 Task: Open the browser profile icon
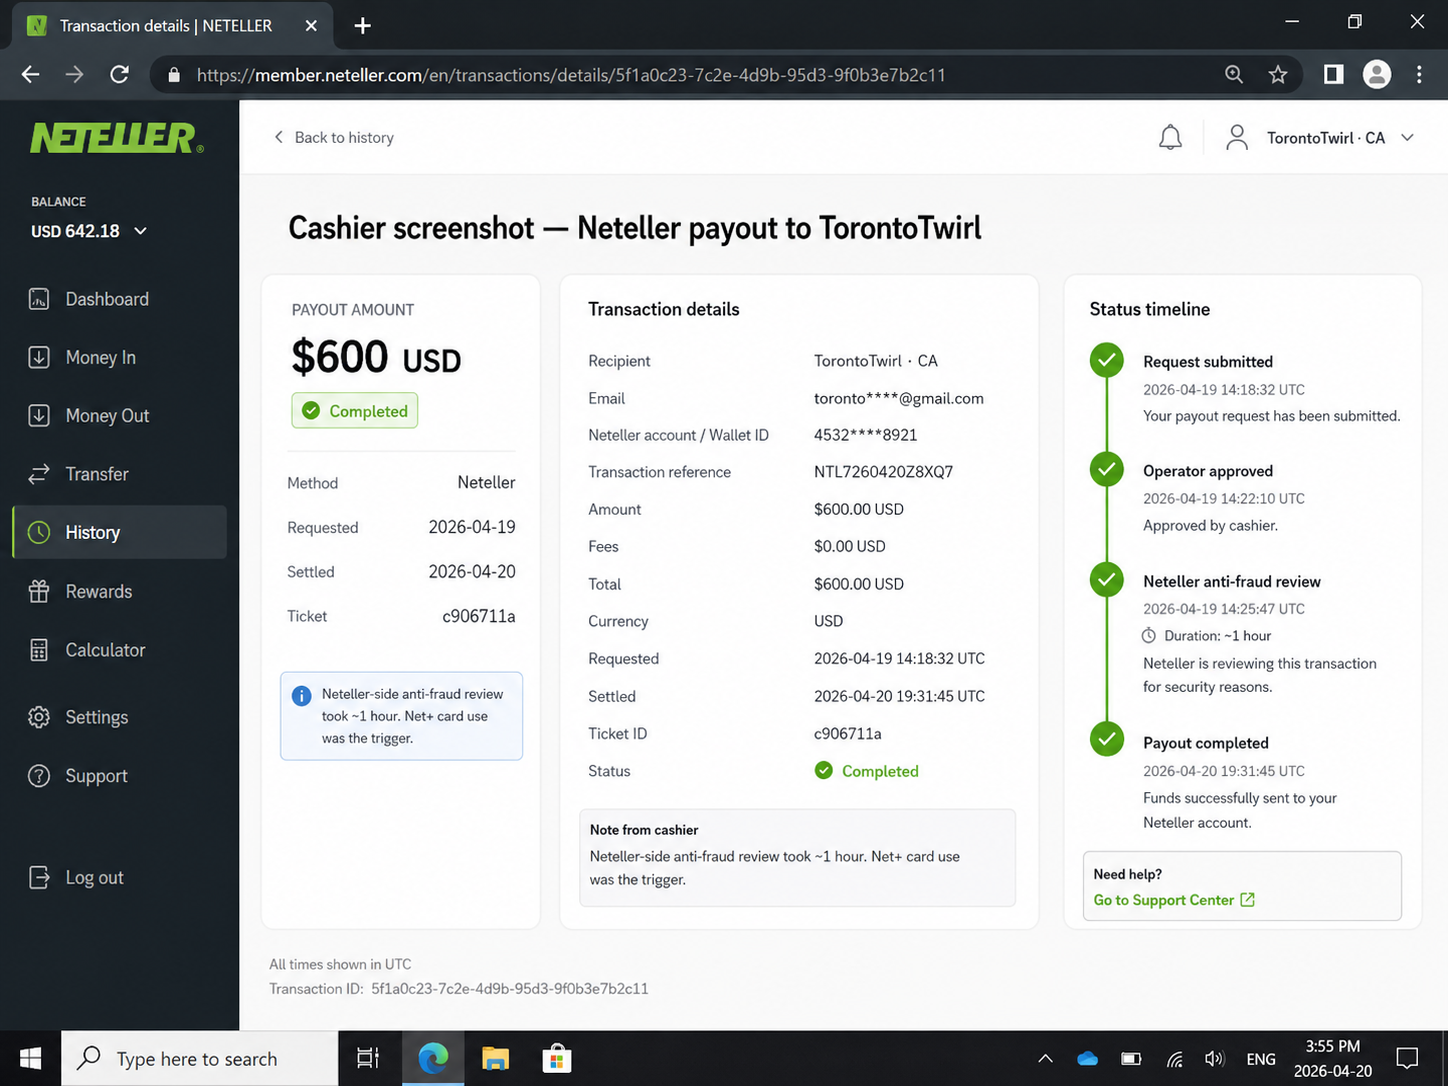1377,74
